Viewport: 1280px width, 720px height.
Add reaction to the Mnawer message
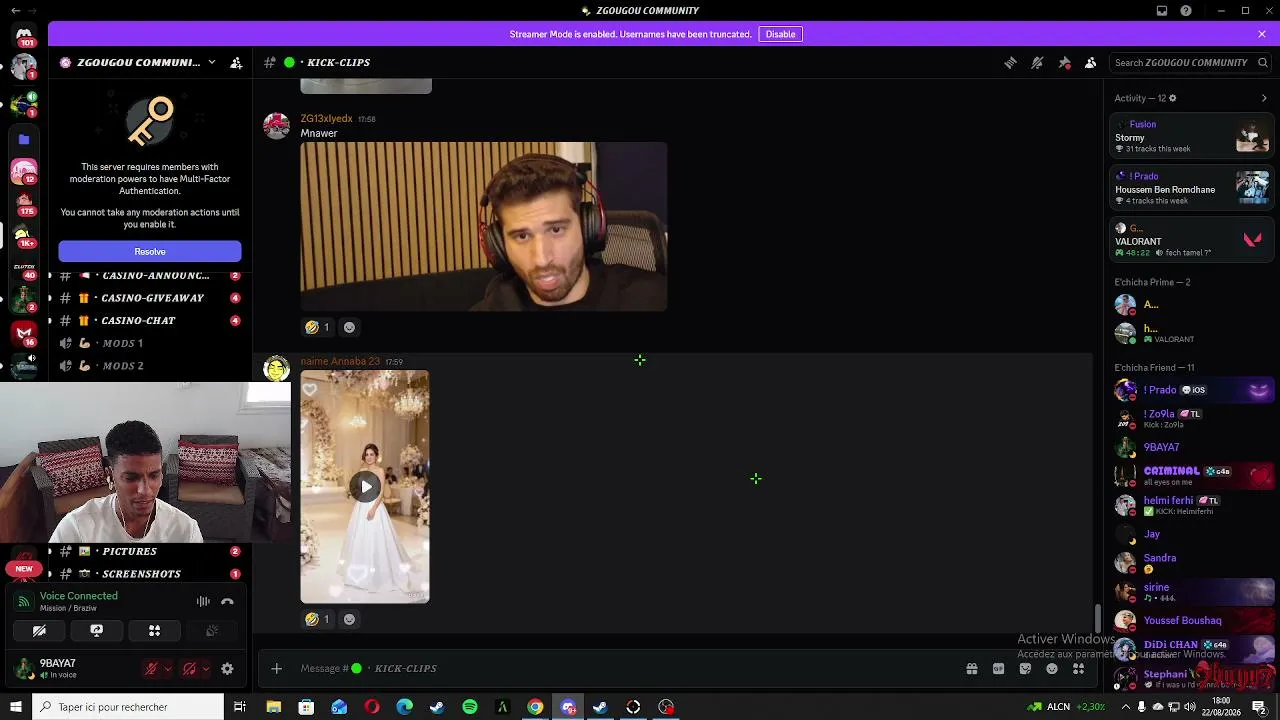click(x=349, y=327)
